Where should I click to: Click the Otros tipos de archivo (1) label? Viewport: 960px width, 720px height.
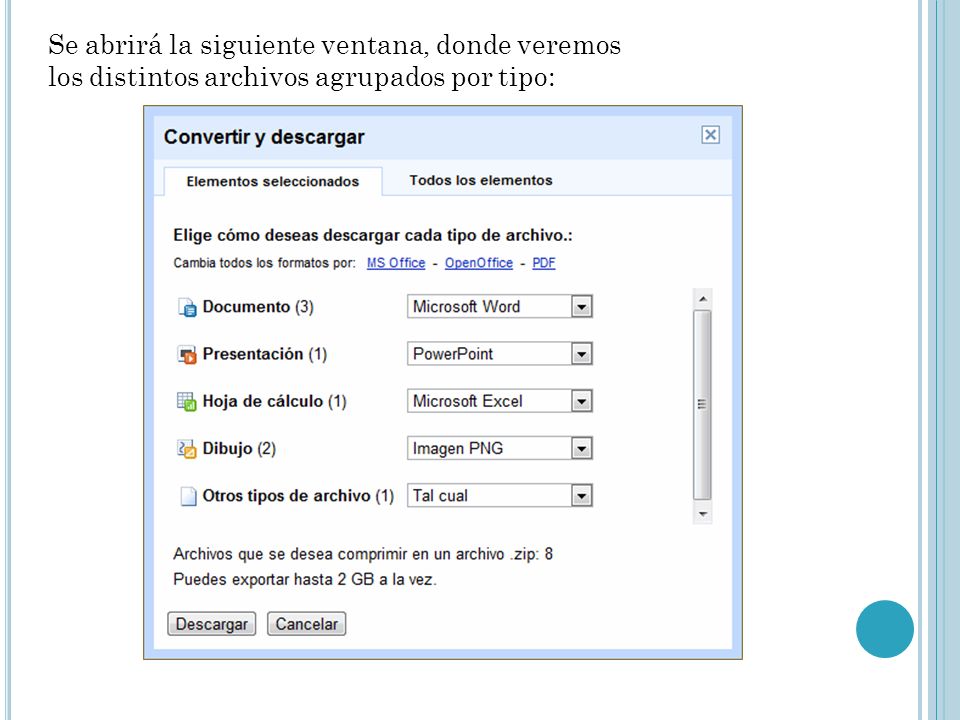[298, 495]
